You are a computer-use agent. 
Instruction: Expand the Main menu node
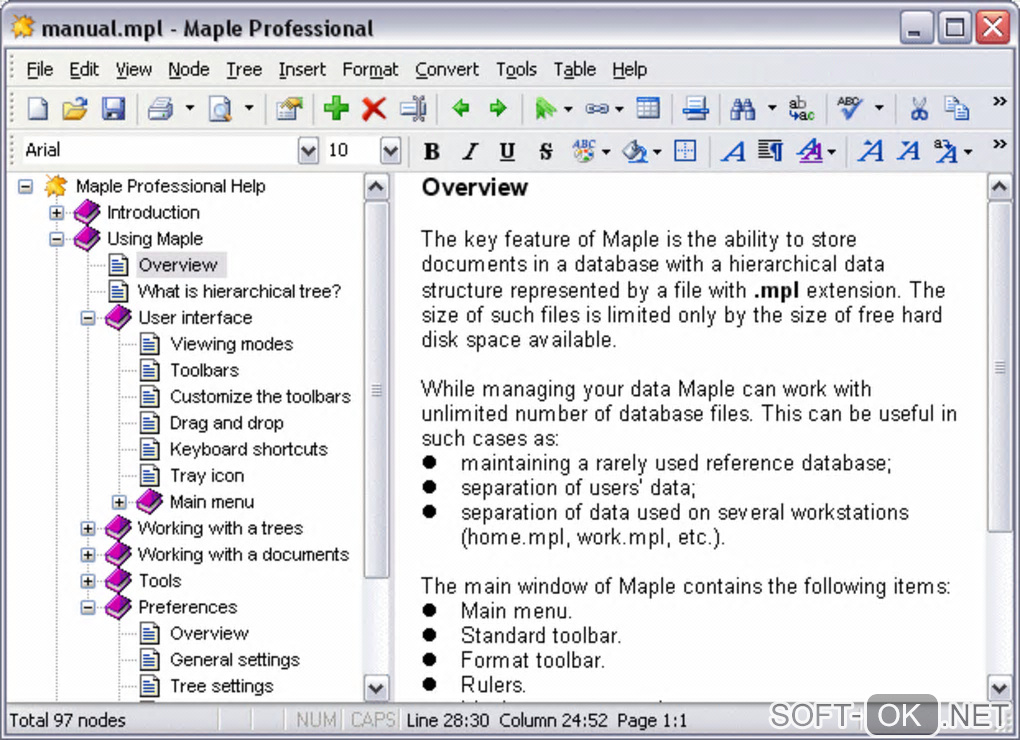pyautogui.click(x=119, y=502)
